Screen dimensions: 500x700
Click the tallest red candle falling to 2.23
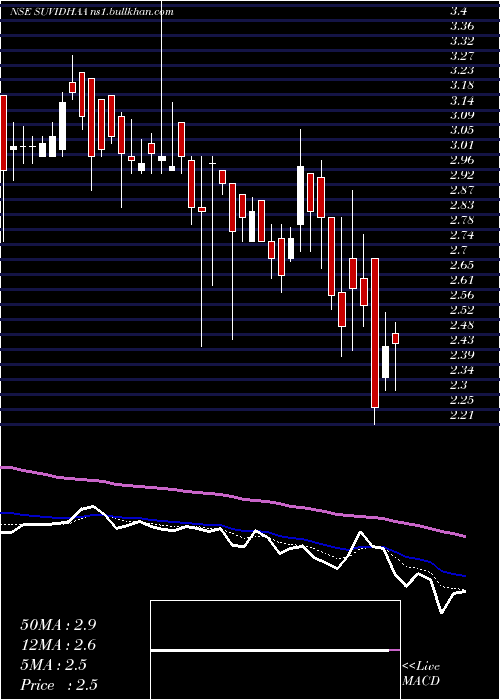point(374,333)
